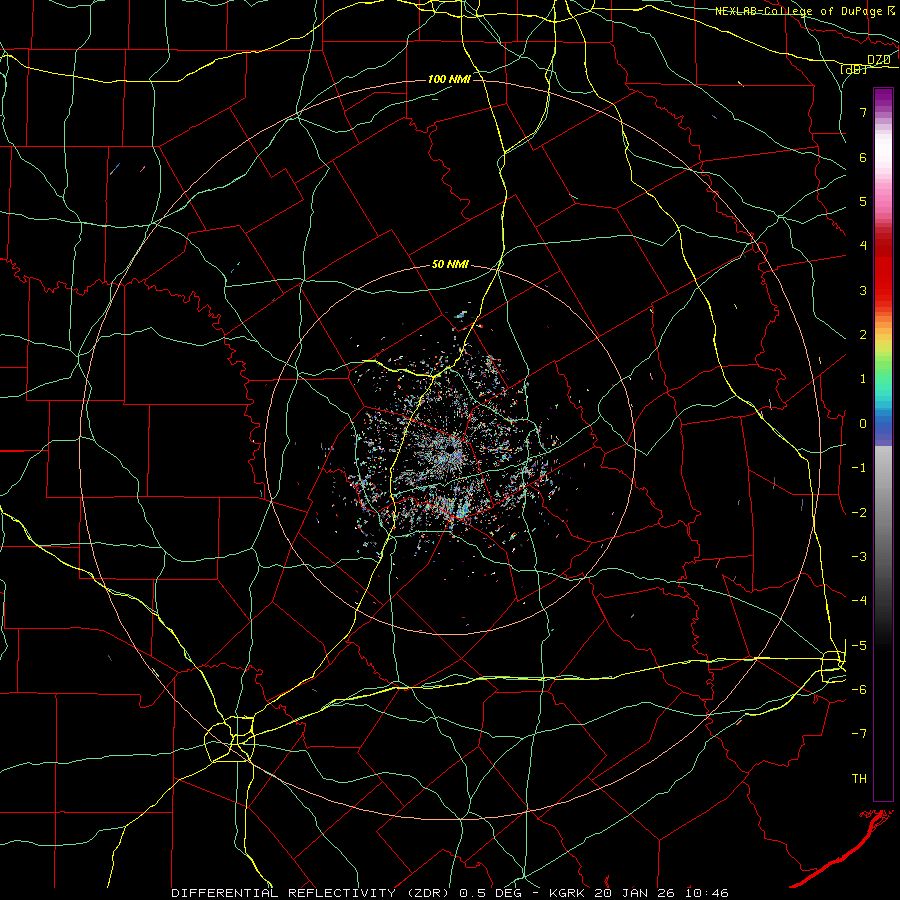Click the "10:46" timestamp in caption
The width and height of the screenshot is (900, 900).
[x=707, y=893]
